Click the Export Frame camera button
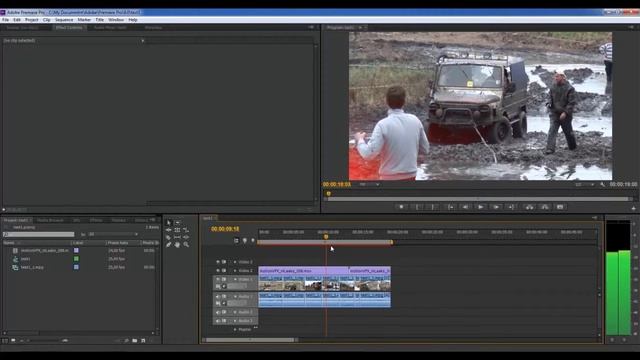This screenshot has height=360, width=640. point(560,207)
